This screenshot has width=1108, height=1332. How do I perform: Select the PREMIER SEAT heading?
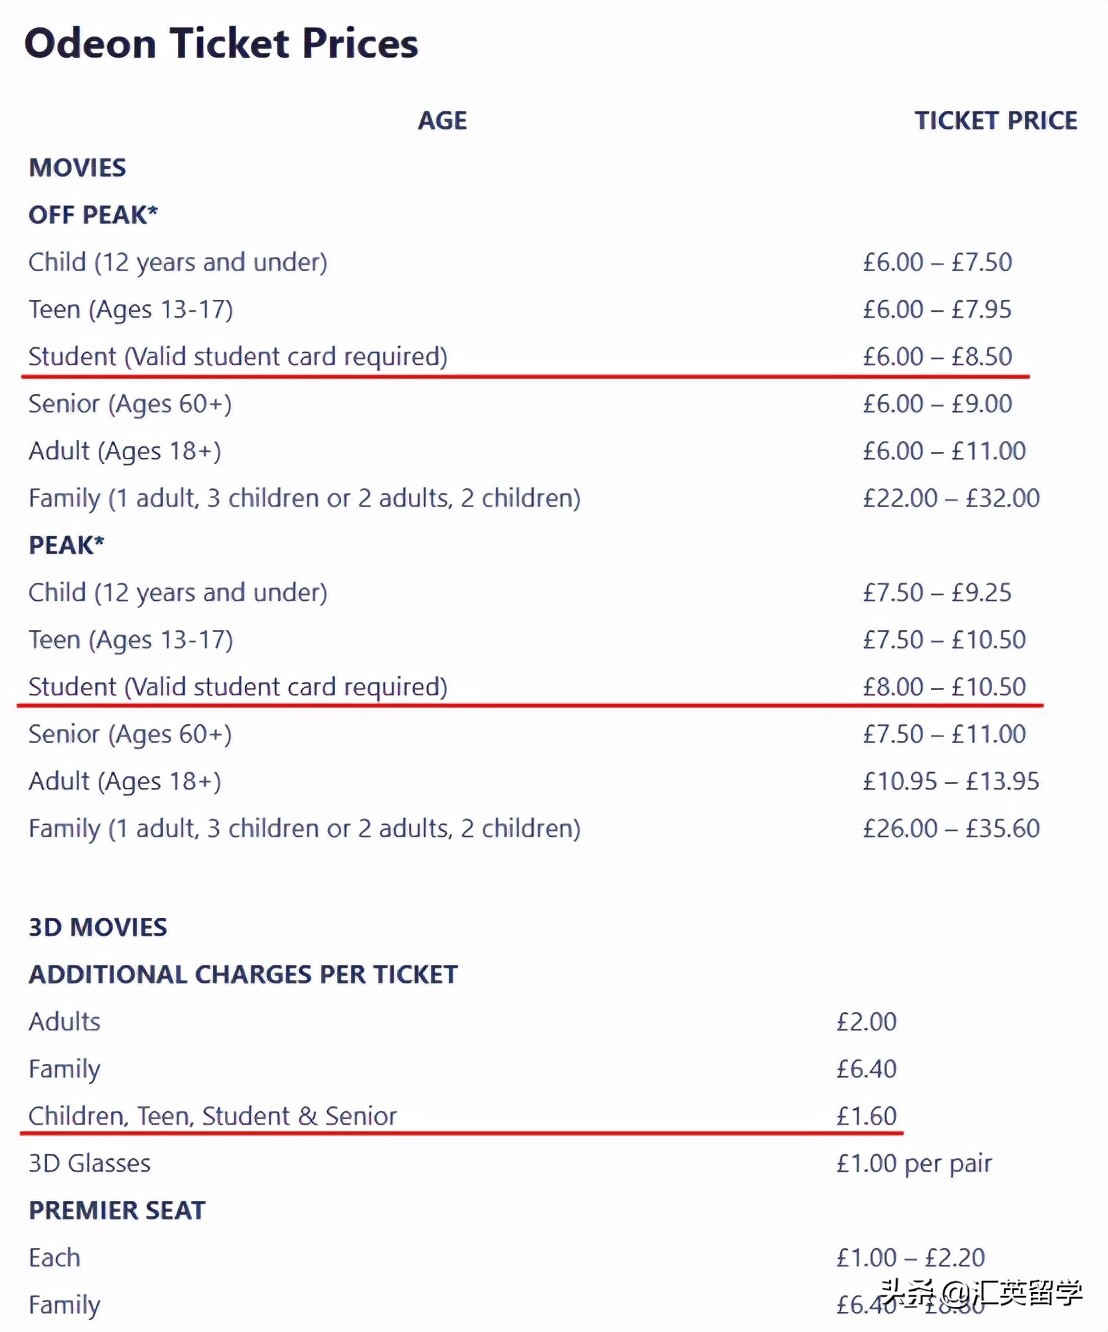(x=117, y=1211)
